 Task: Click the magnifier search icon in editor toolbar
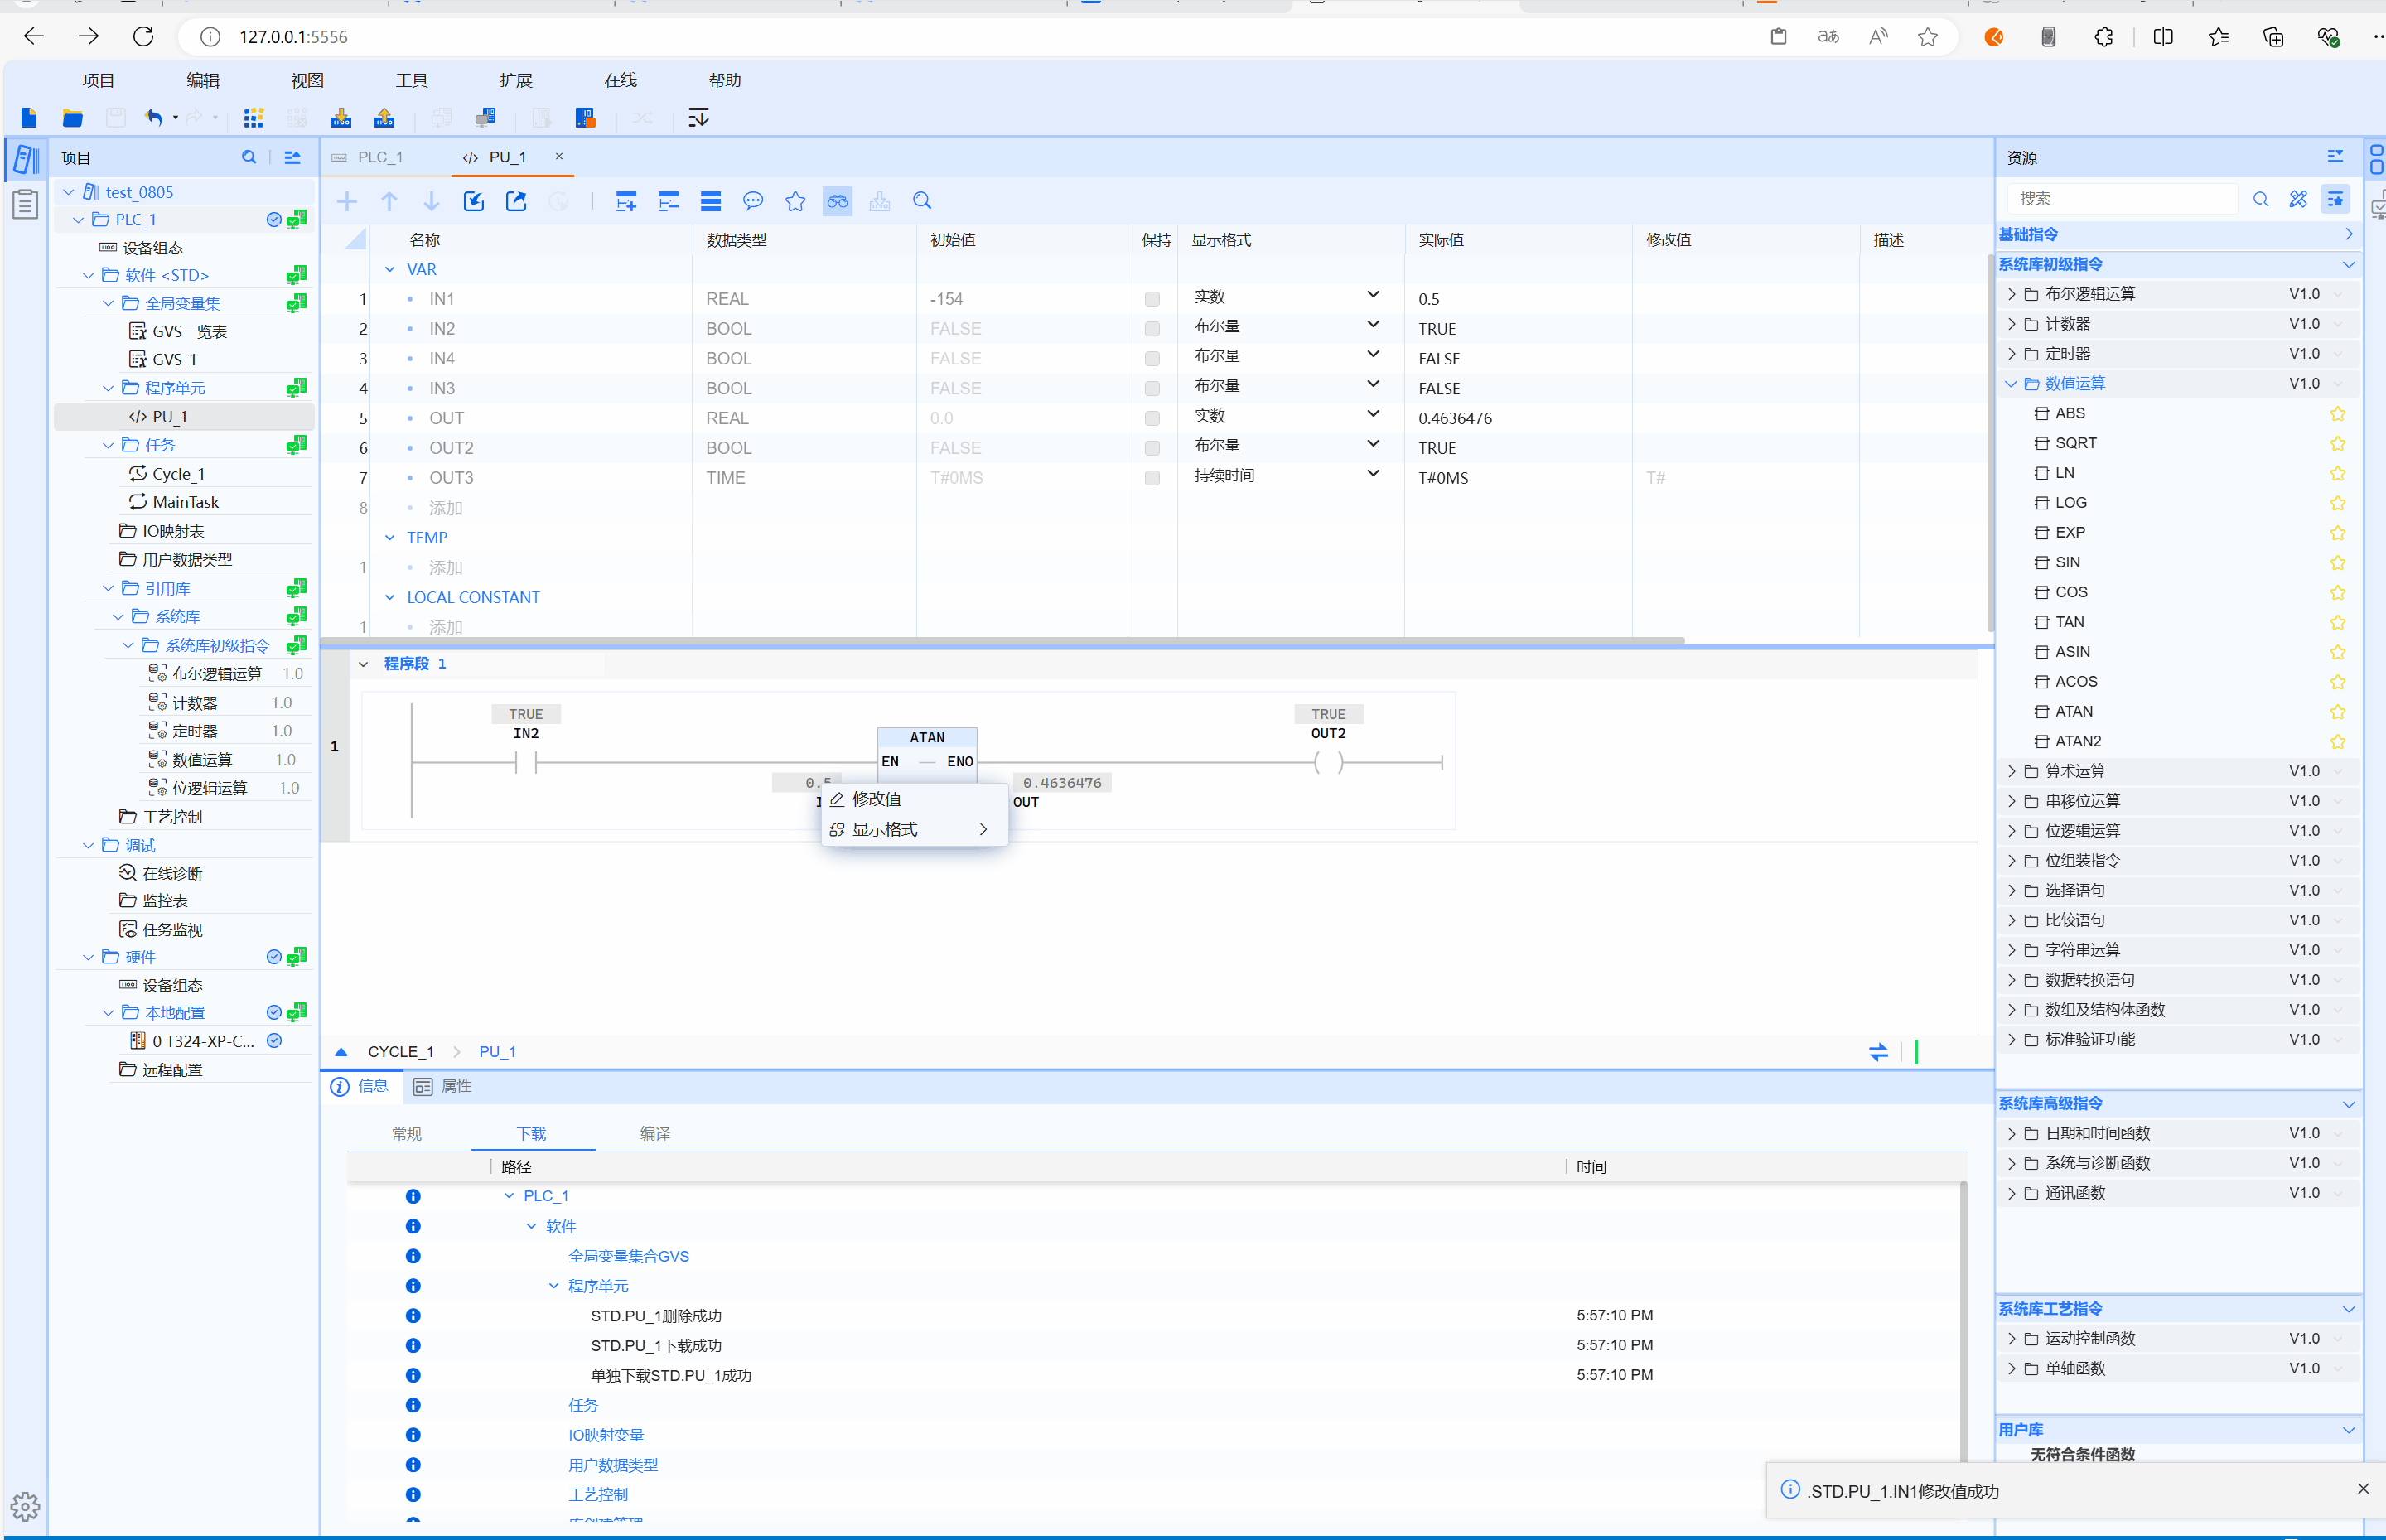[922, 201]
